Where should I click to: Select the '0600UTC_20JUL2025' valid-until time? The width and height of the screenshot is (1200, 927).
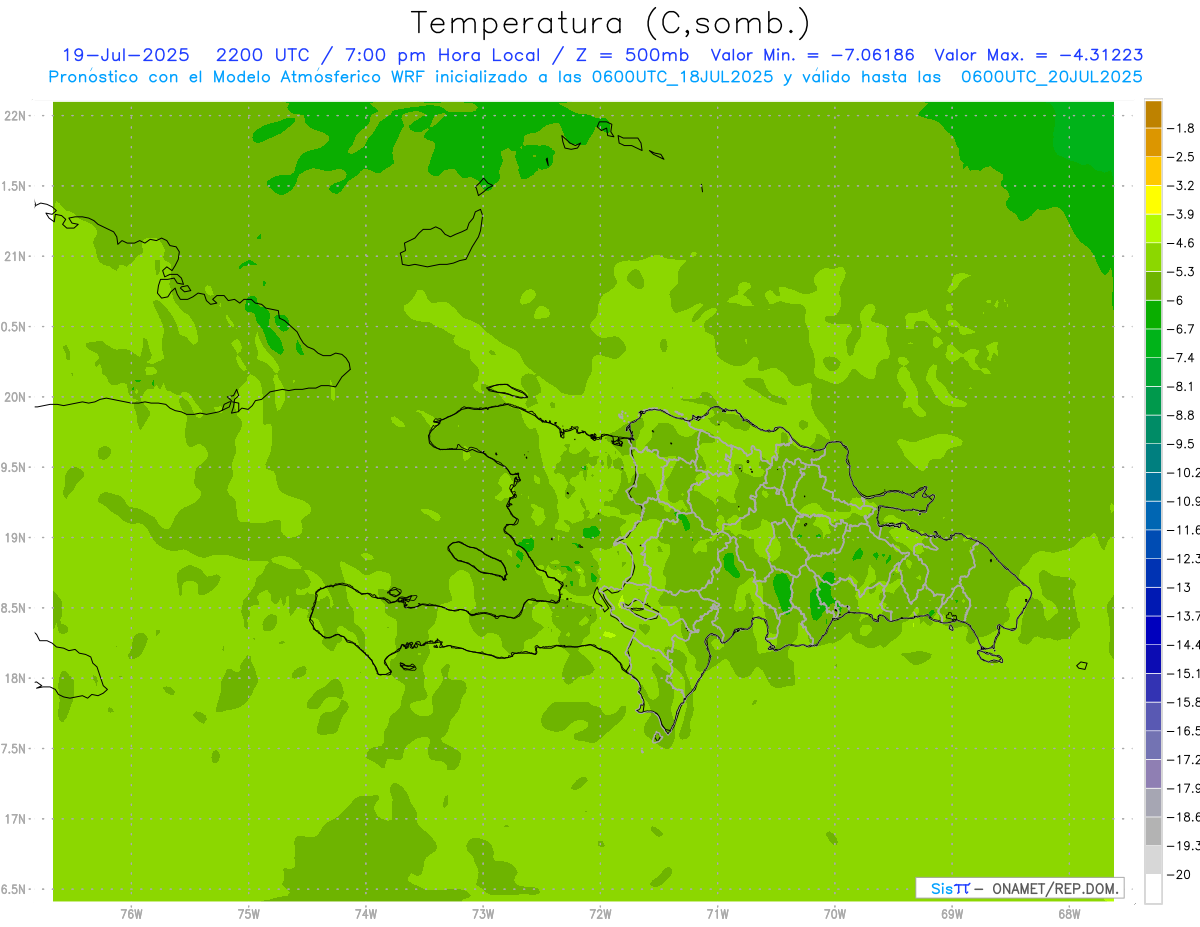[x=1052, y=77]
